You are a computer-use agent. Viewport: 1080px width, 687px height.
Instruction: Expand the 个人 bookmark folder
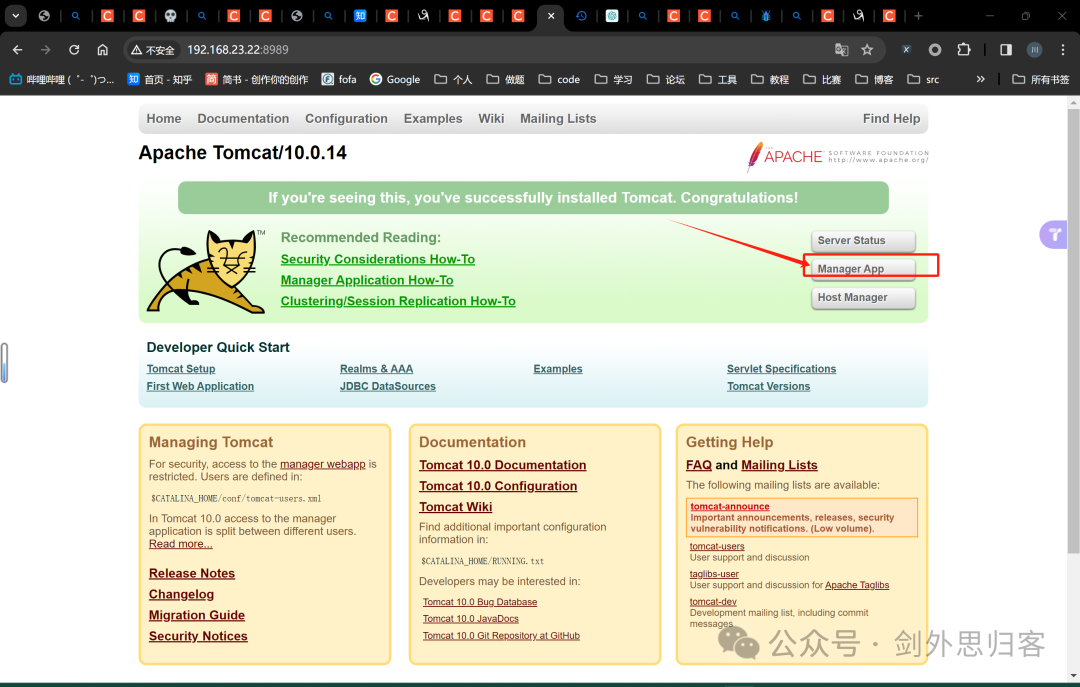click(x=453, y=79)
